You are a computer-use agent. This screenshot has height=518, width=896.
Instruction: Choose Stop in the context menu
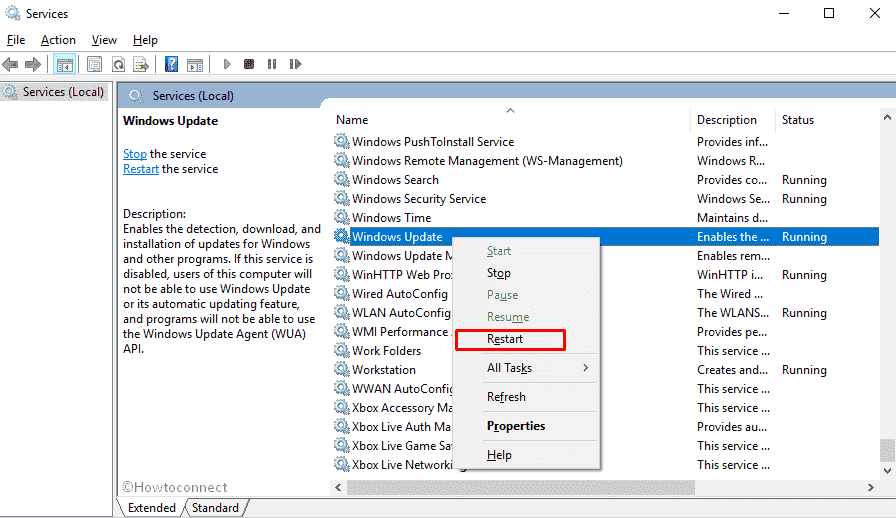[x=498, y=273]
